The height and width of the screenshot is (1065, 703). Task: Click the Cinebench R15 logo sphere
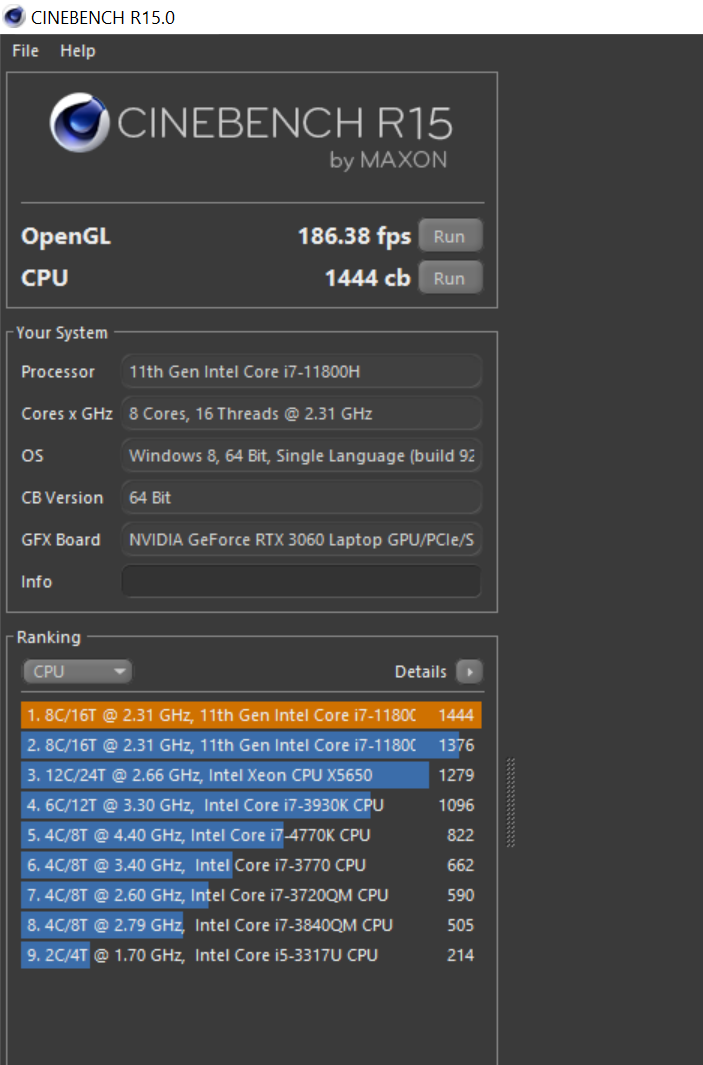point(79,122)
